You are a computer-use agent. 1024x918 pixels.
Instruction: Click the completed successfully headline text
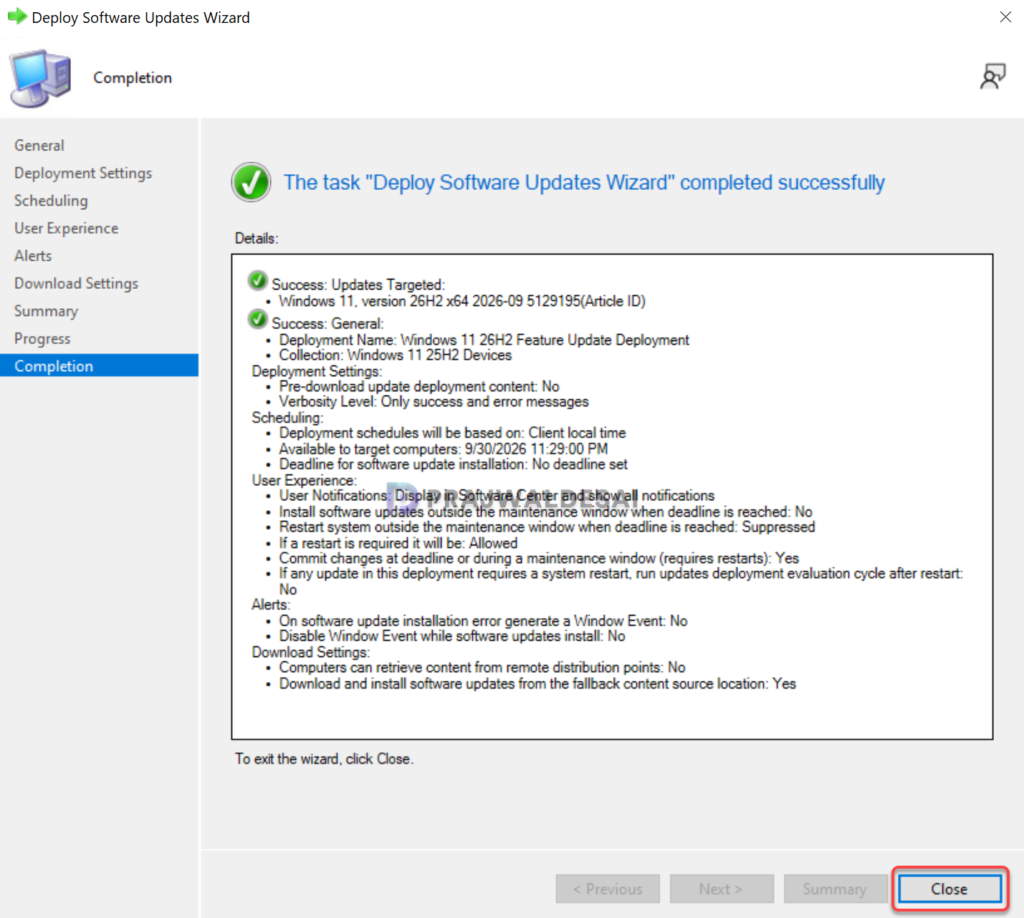point(584,182)
